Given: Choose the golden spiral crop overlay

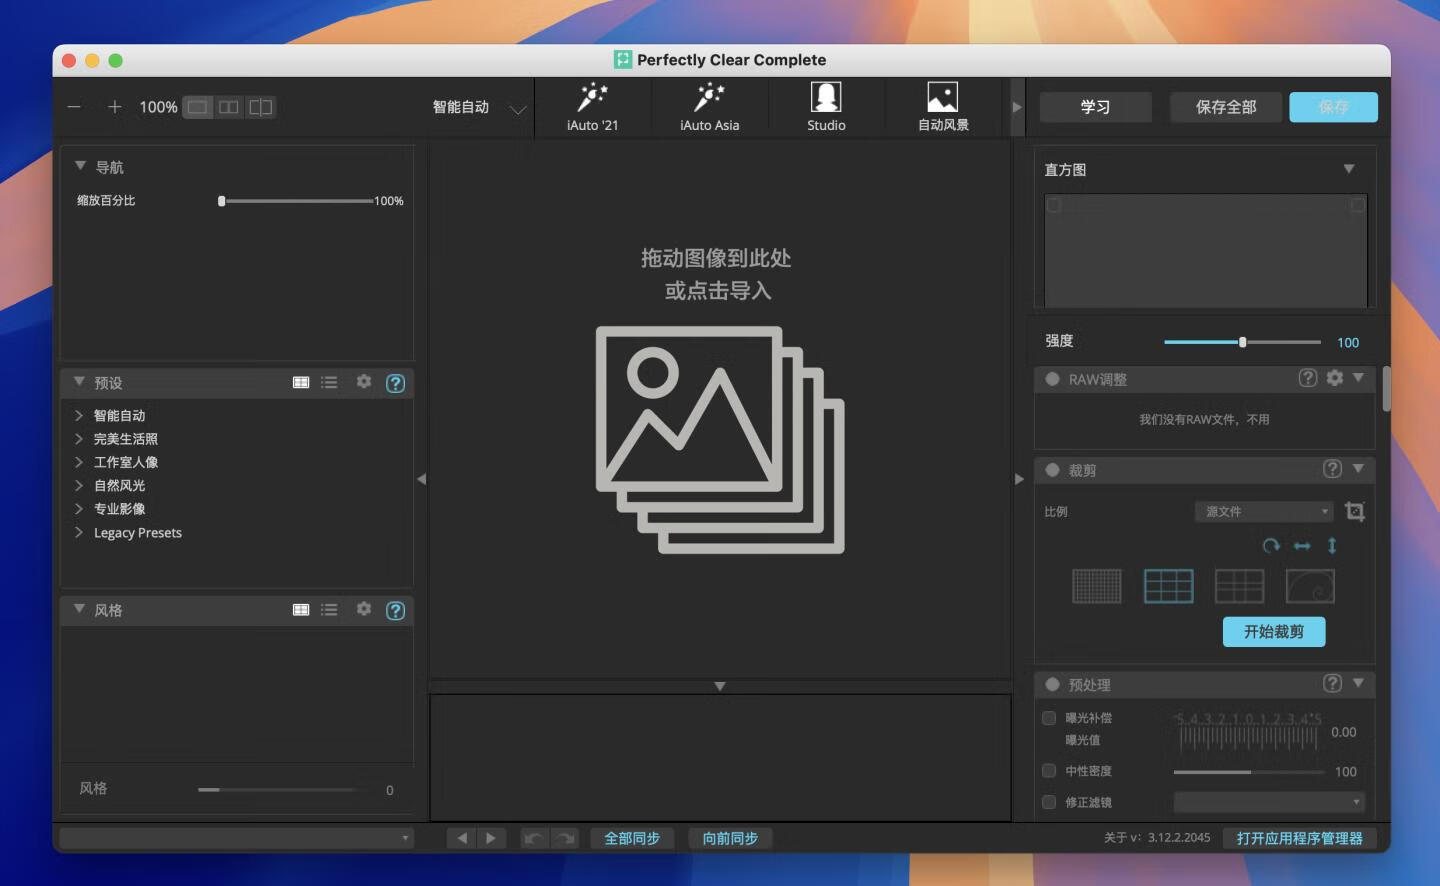Looking at the screenshot, I should click(1310, 586).
